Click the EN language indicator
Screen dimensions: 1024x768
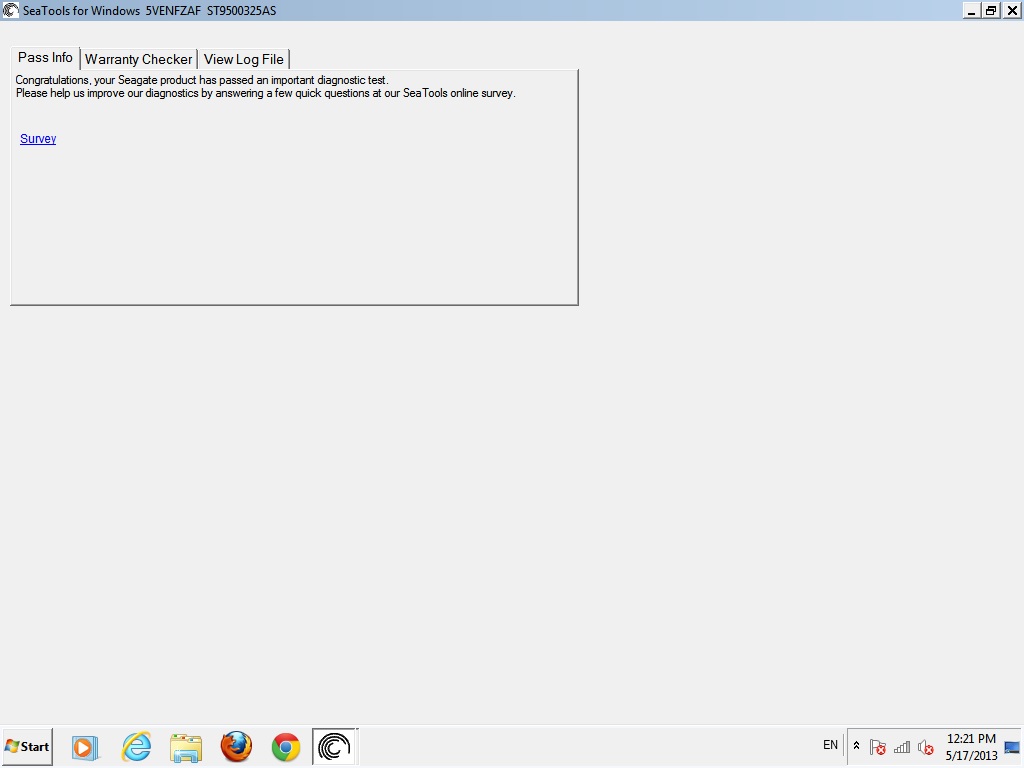tap(830, 745)
